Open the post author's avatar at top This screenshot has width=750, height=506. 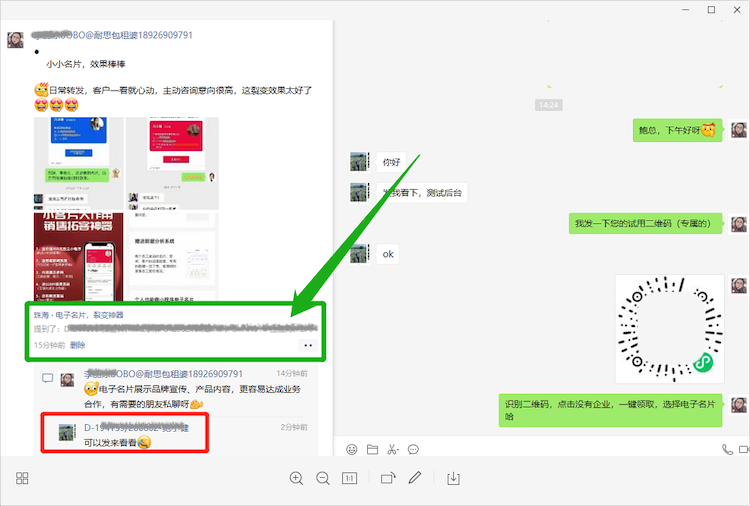15,40
